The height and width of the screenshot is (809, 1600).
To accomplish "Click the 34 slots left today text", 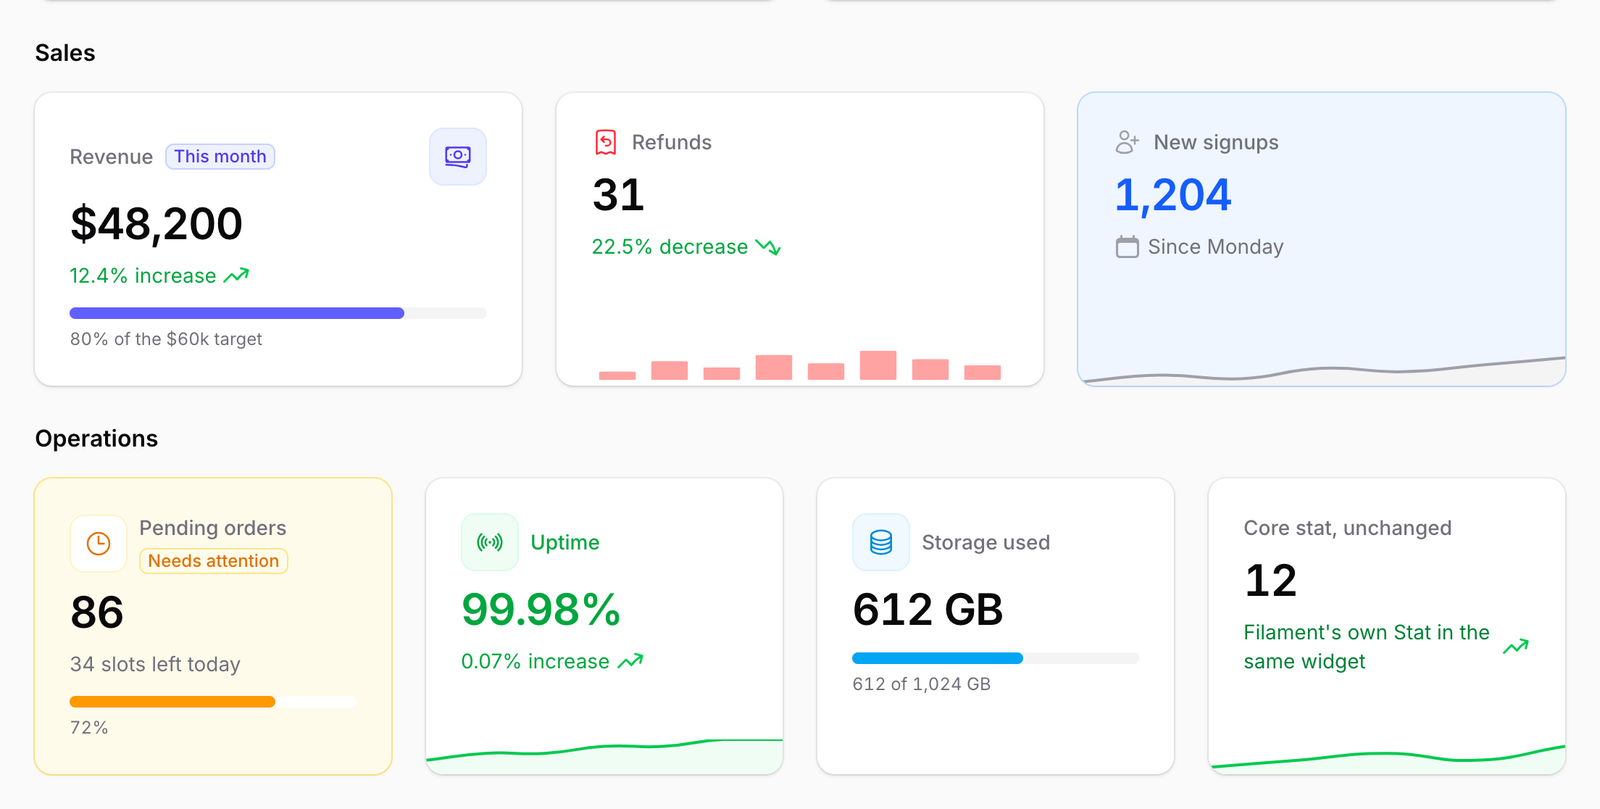I will [155, 665].
